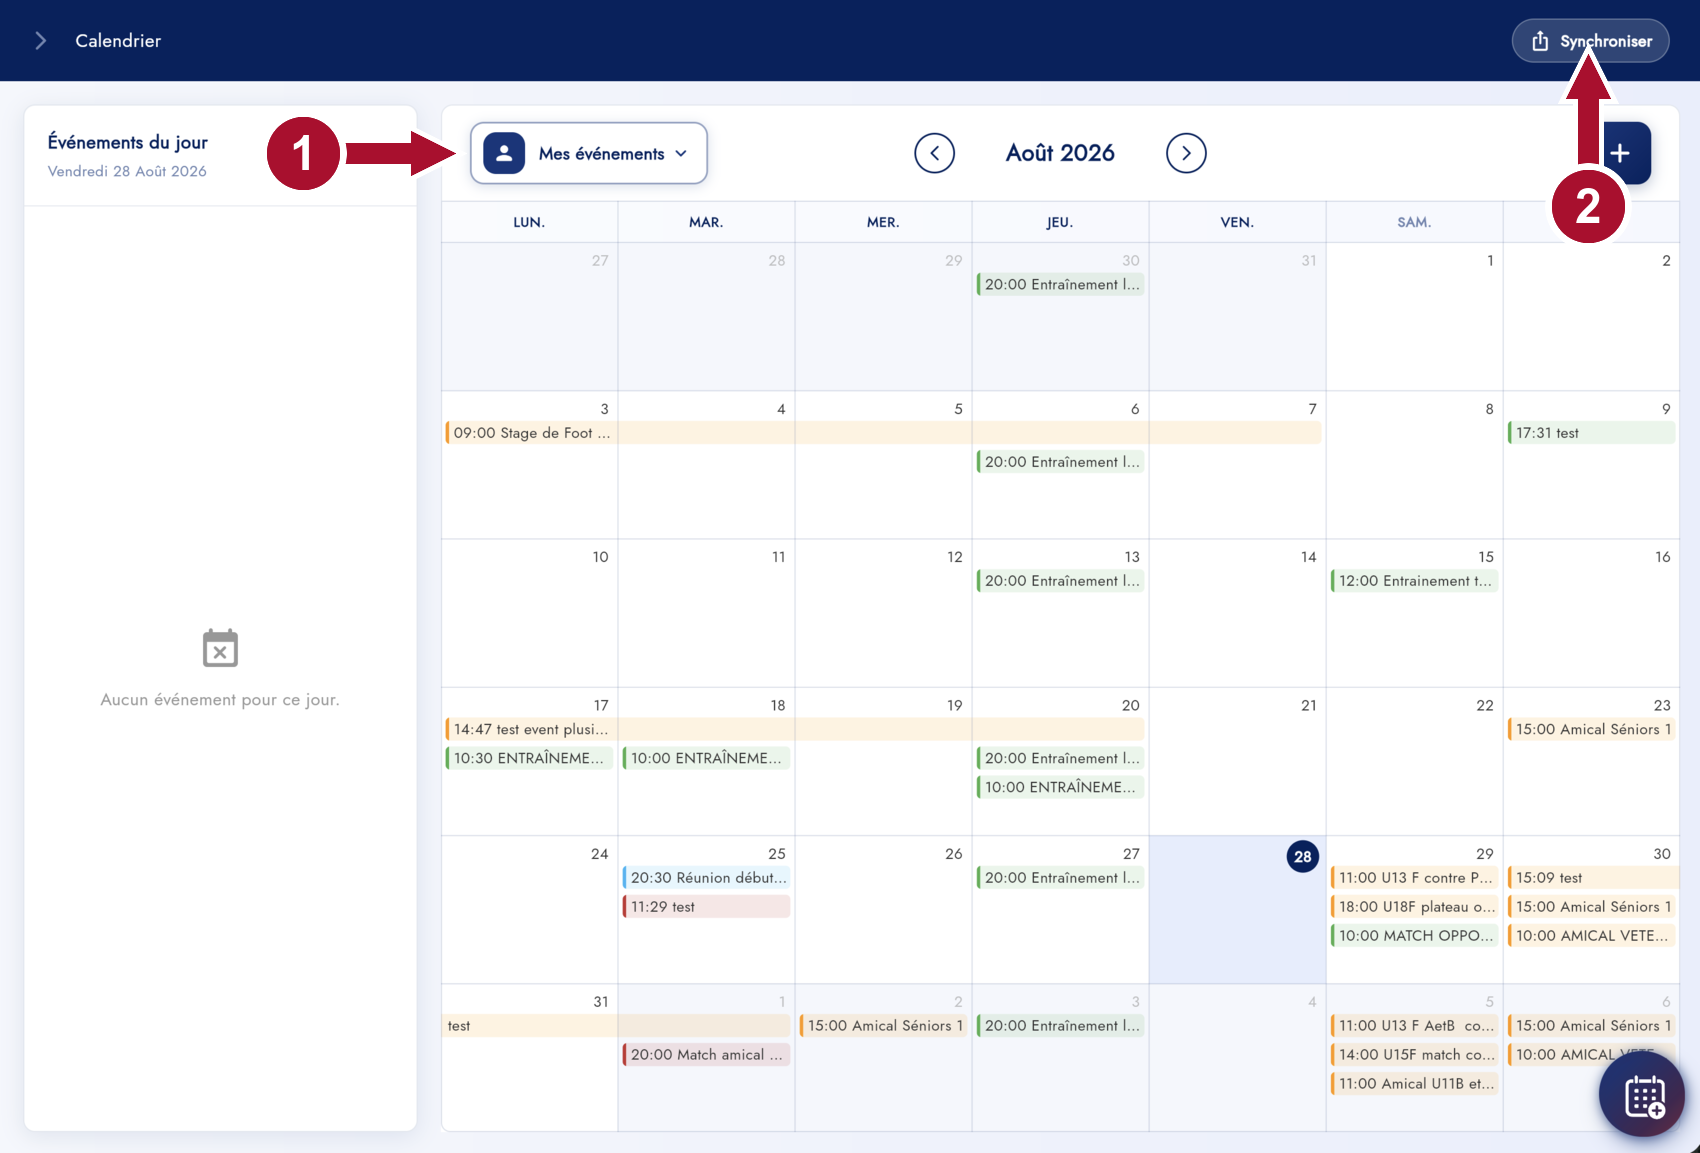Open 11:00 Amical U11B event
This screenshot has width=1700, height=1153.
pos(1414,1083)
